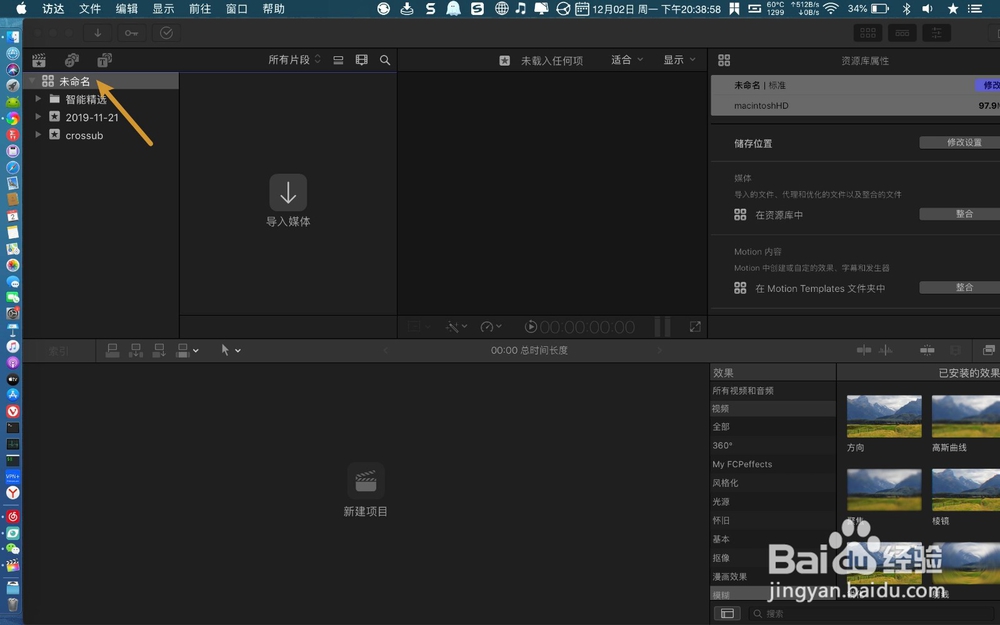Toggle audio skimming in the timeline toolbar
The image size is (1000, 625).
click(886, 350)
